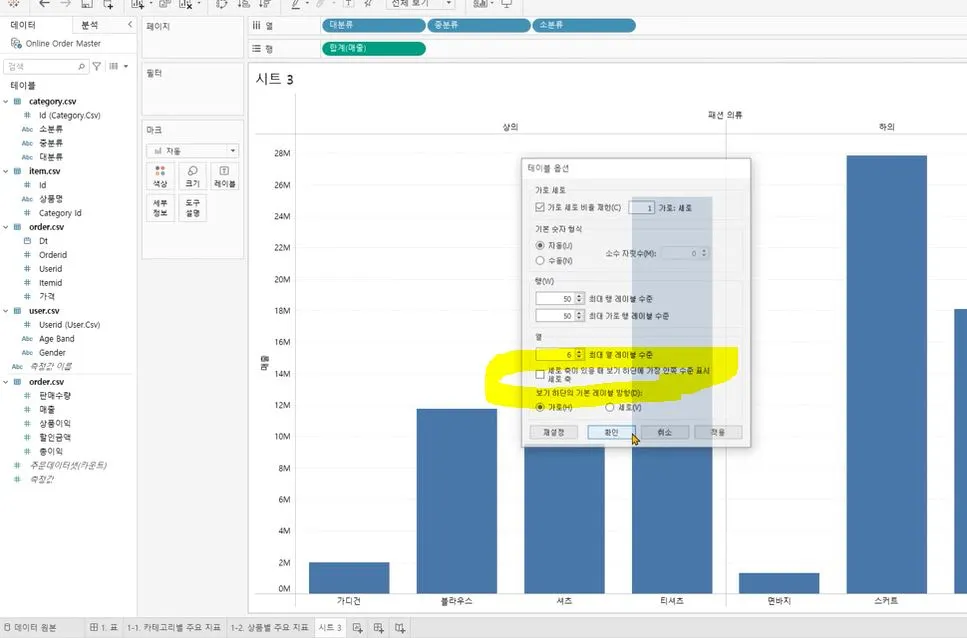967x638 pixels.
Task: Toggle the 가로 세로 비율 제한 checkbox
Action: [540, 207]
